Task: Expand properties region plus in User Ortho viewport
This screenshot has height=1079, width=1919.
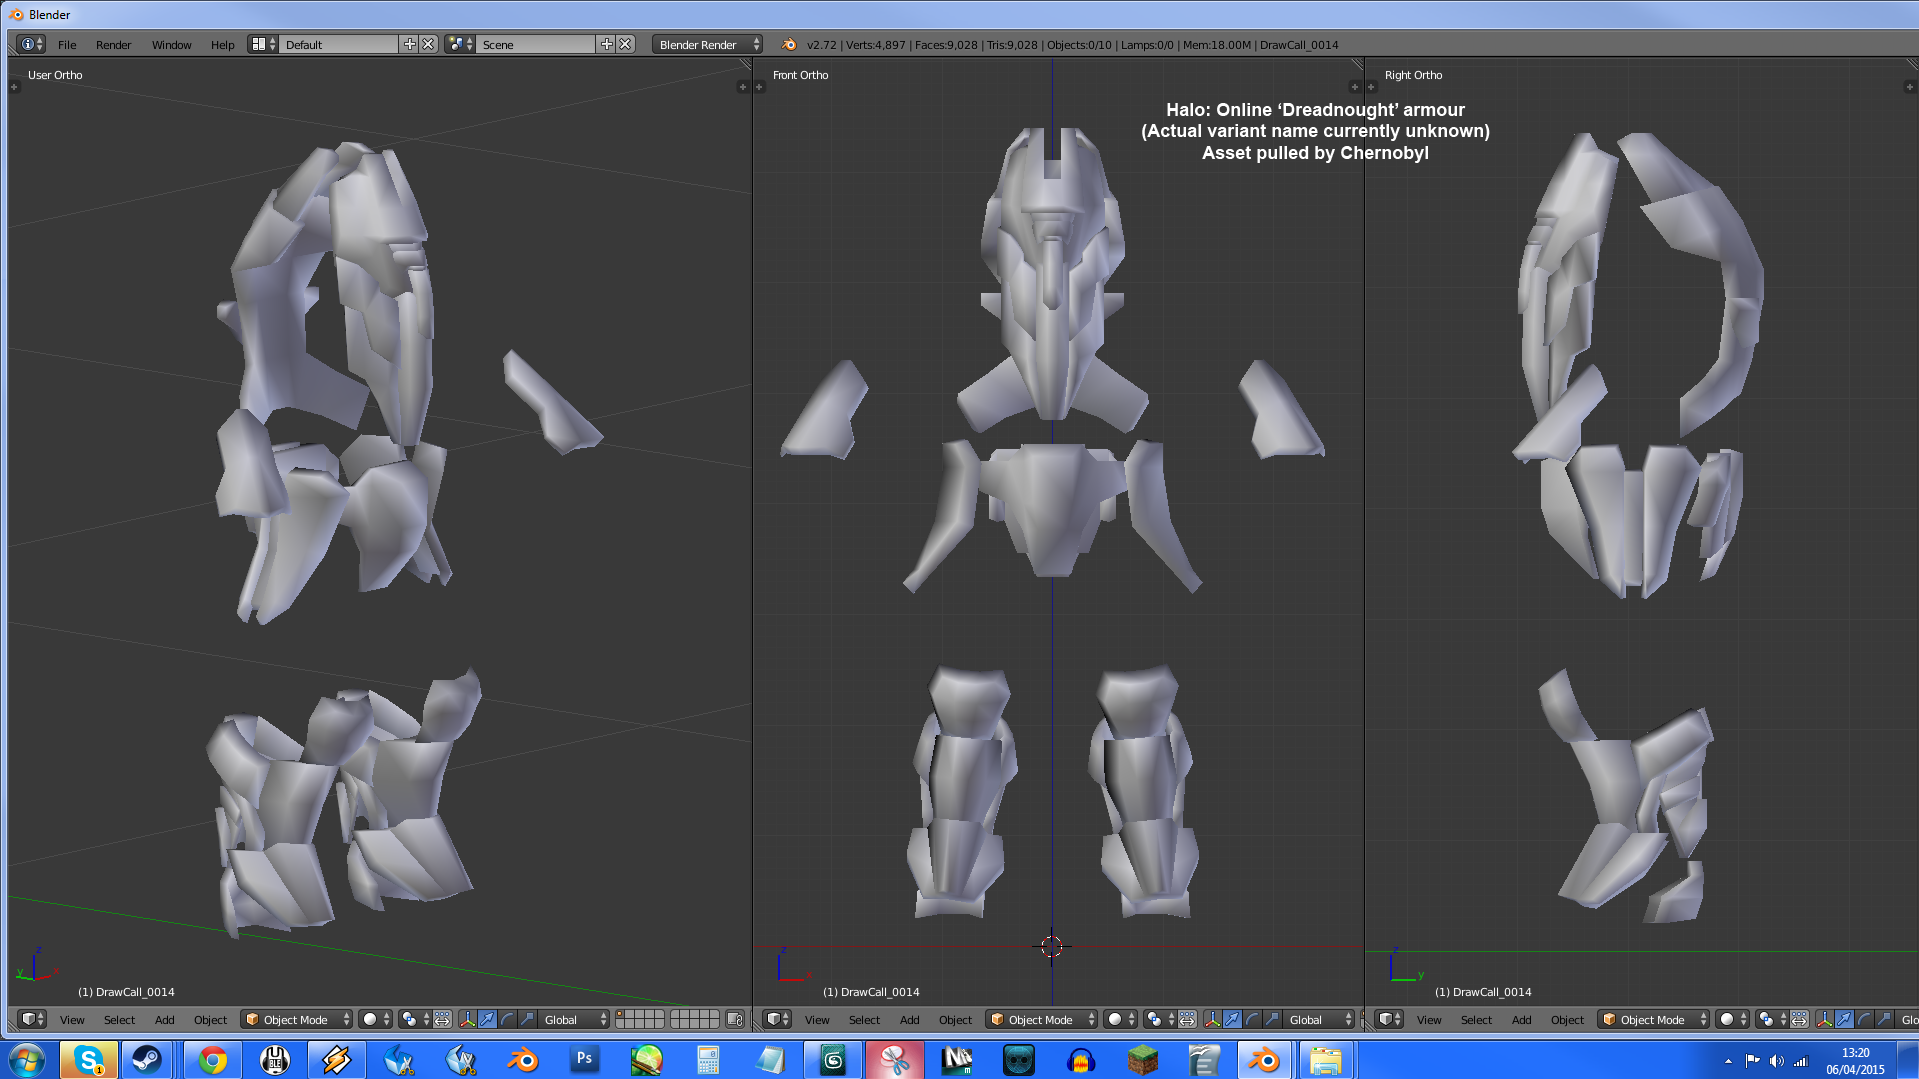Action: [x=742, y=87]
